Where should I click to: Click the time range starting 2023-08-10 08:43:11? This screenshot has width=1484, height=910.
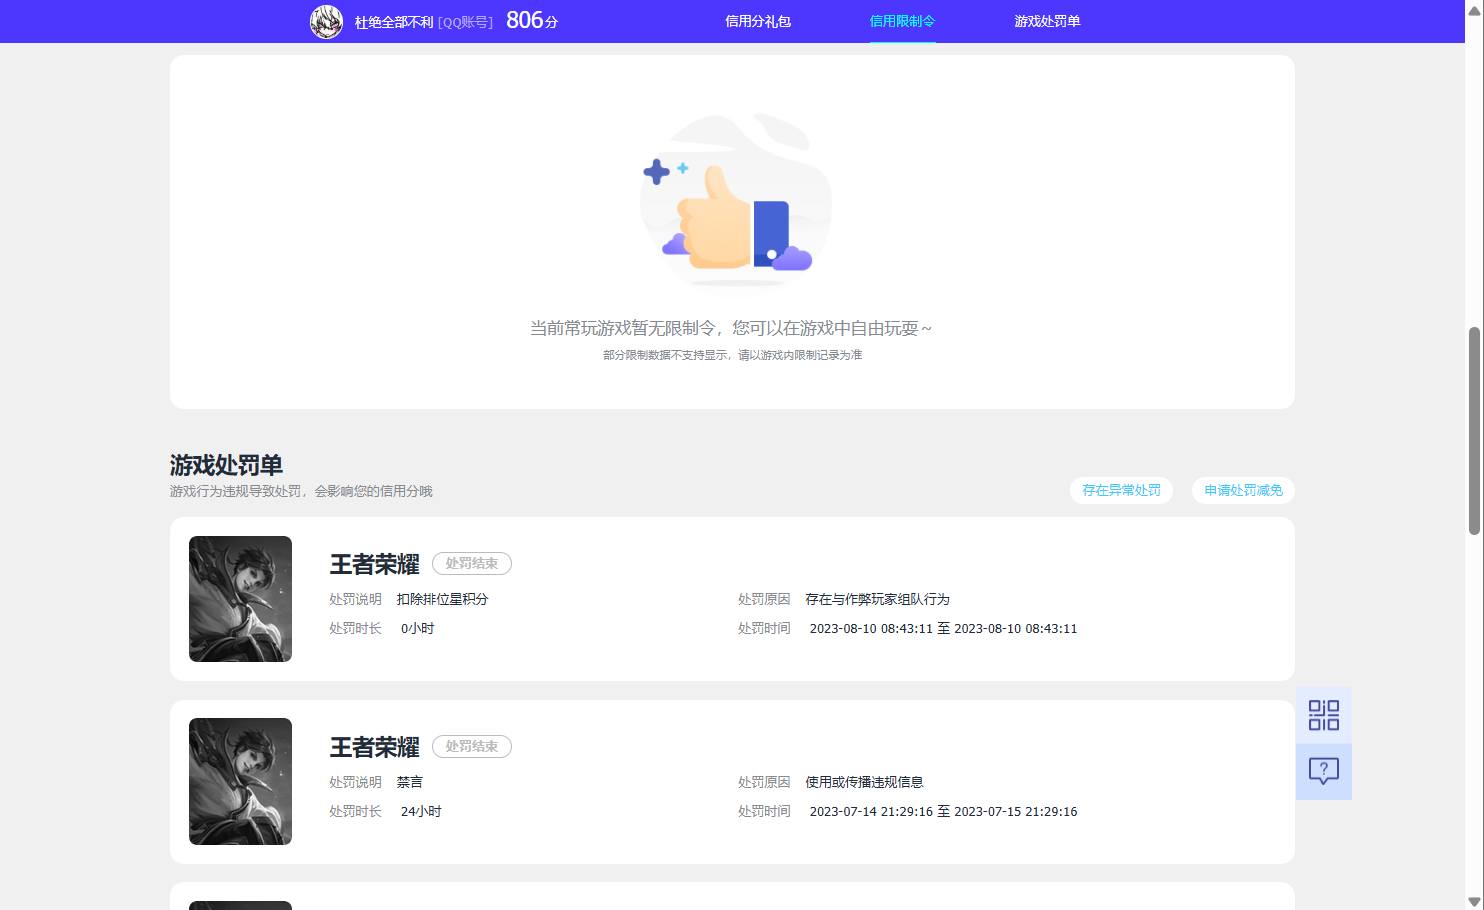(x=943, y=629)
